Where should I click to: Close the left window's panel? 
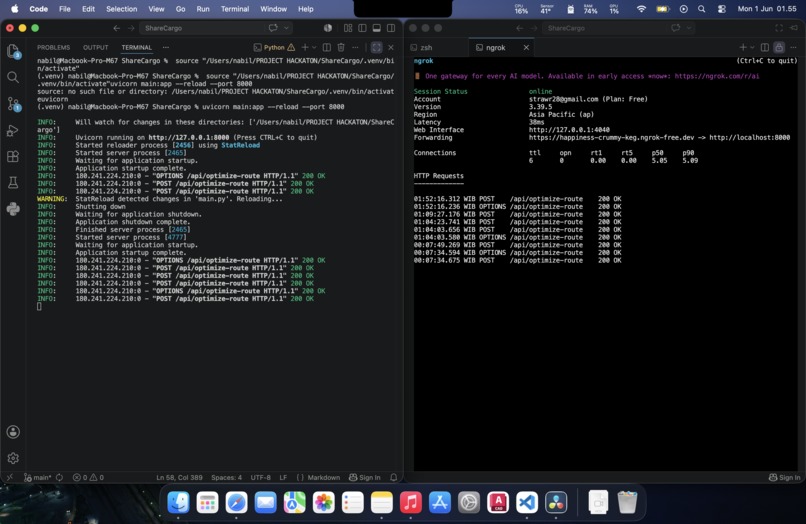point(391,47)
